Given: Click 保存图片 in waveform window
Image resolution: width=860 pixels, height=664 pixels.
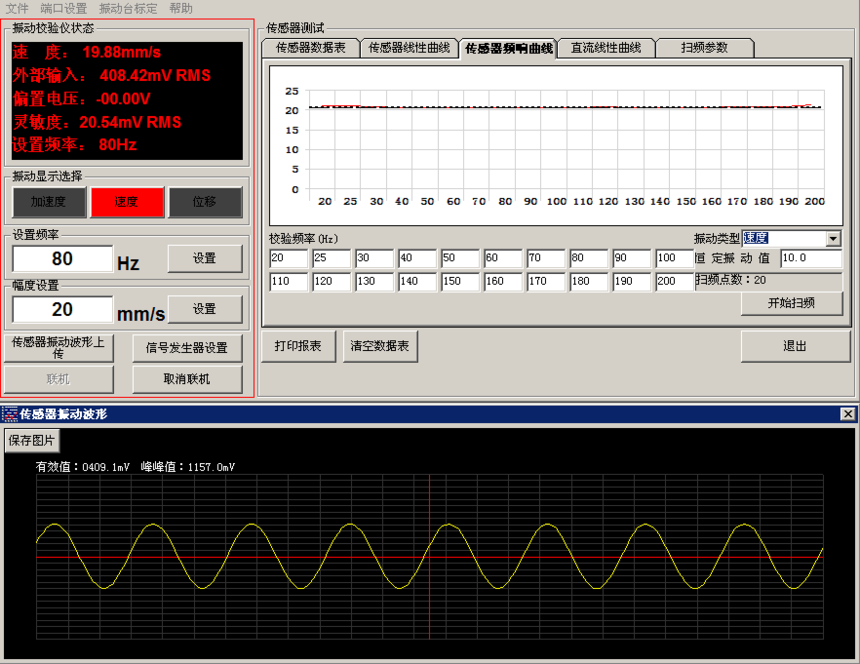Looking at the screenshot, I should click(32, 440).
